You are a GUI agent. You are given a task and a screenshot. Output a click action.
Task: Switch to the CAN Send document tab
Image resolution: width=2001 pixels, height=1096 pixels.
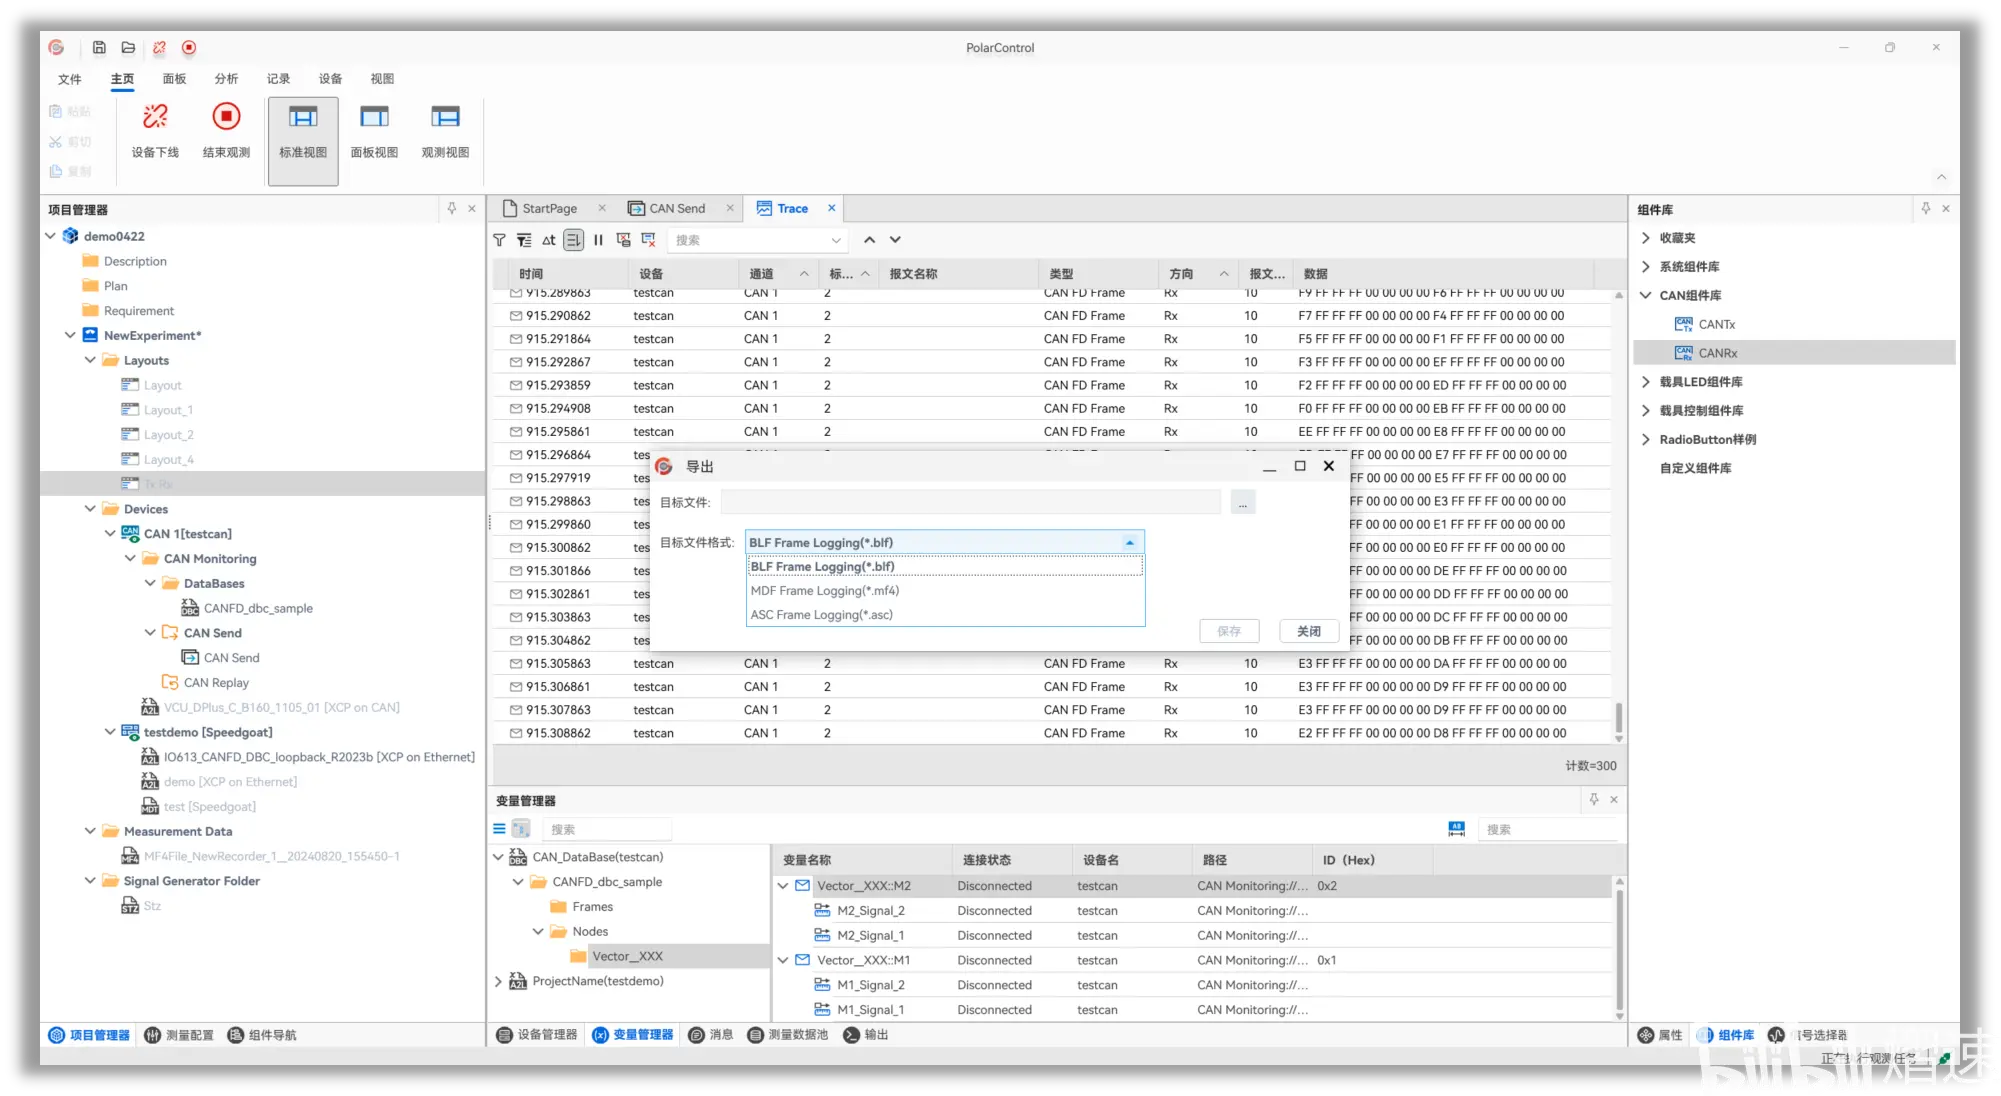pyautogui.click(x=676, y=209)
